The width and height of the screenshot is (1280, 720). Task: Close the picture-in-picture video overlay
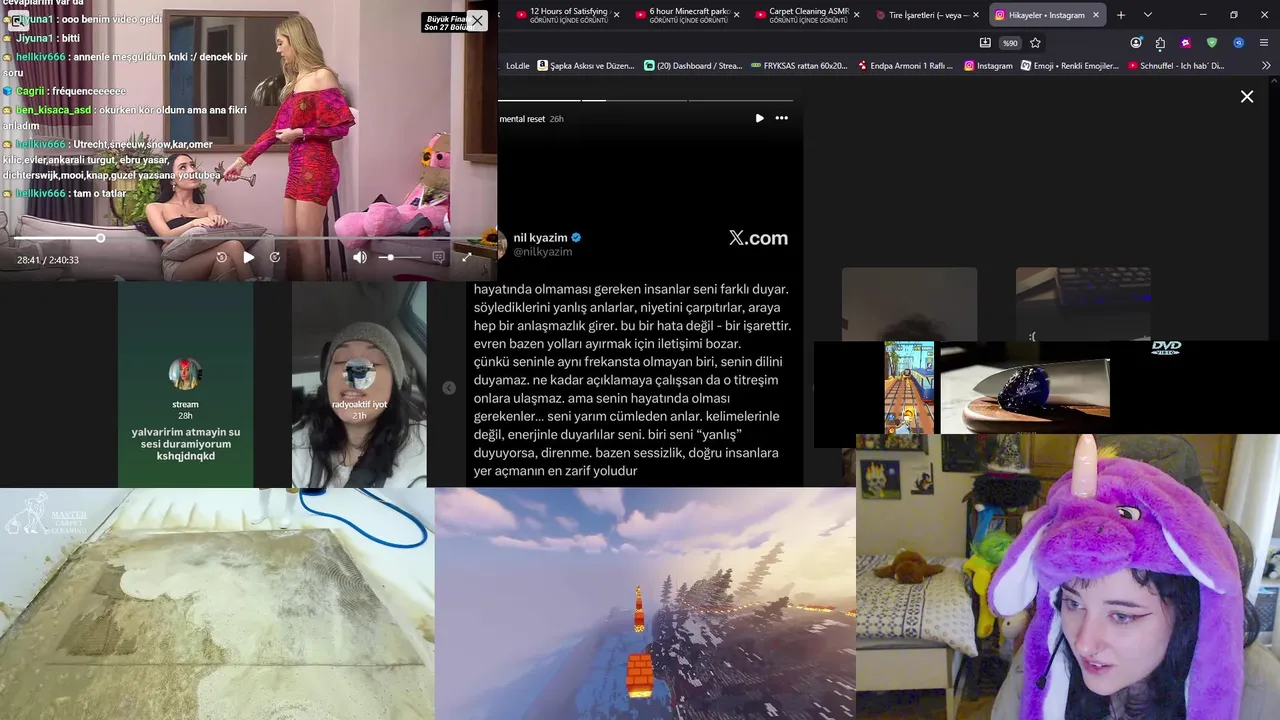click(x=477, y=20)
